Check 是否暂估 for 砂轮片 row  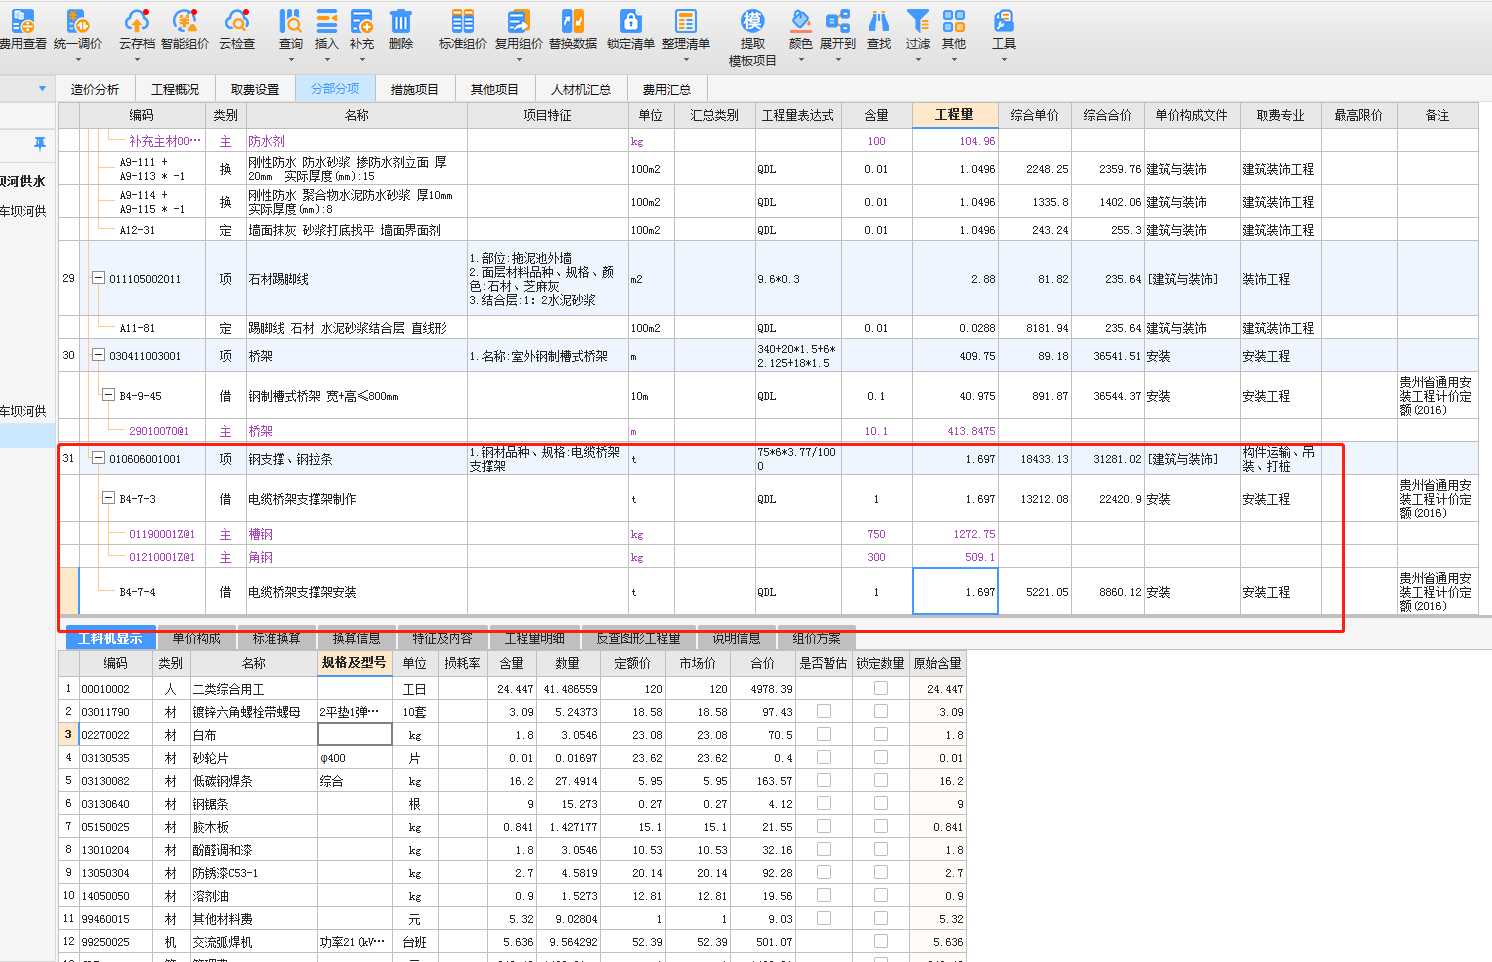(x=824, y=757)
